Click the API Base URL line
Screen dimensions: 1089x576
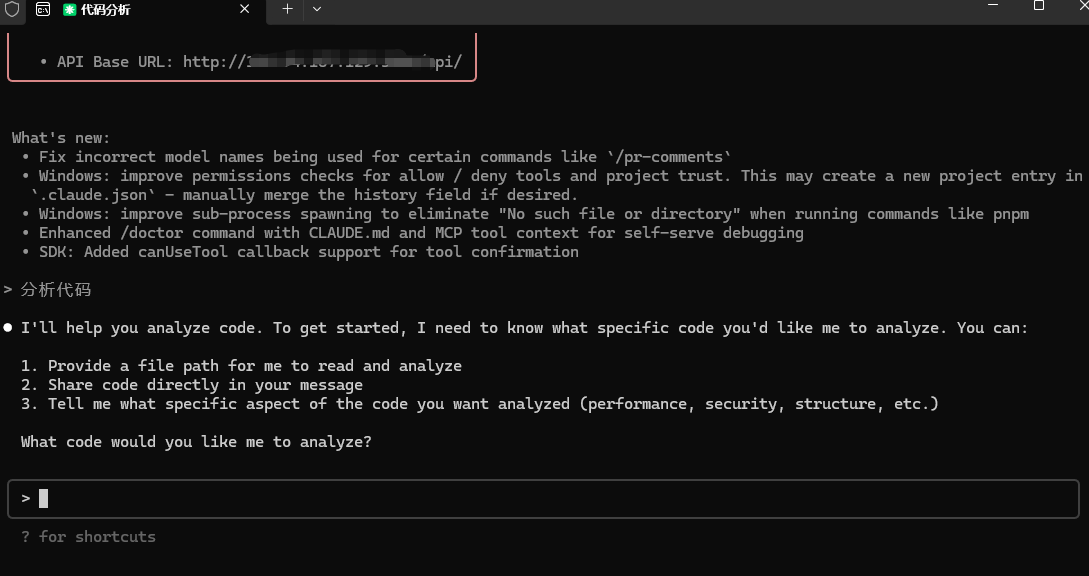(x=250, y=62)
